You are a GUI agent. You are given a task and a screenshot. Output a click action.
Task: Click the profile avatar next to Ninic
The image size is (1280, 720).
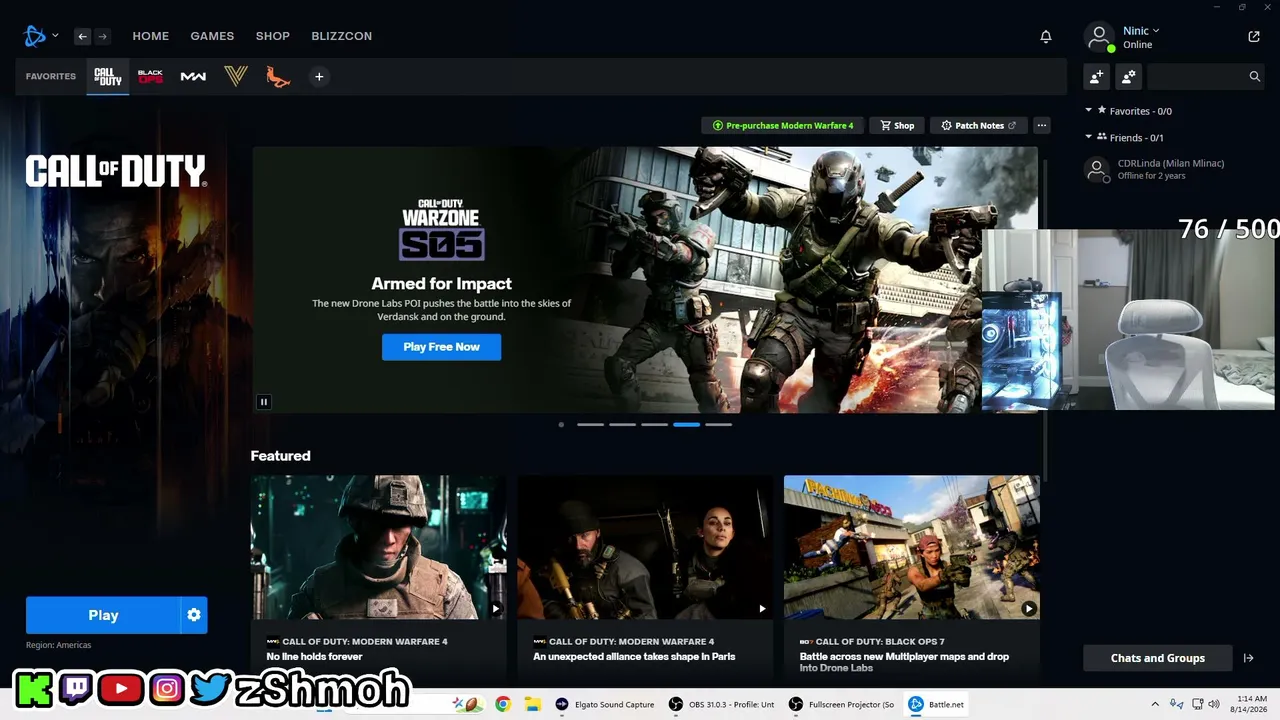tap(1099, 37)
